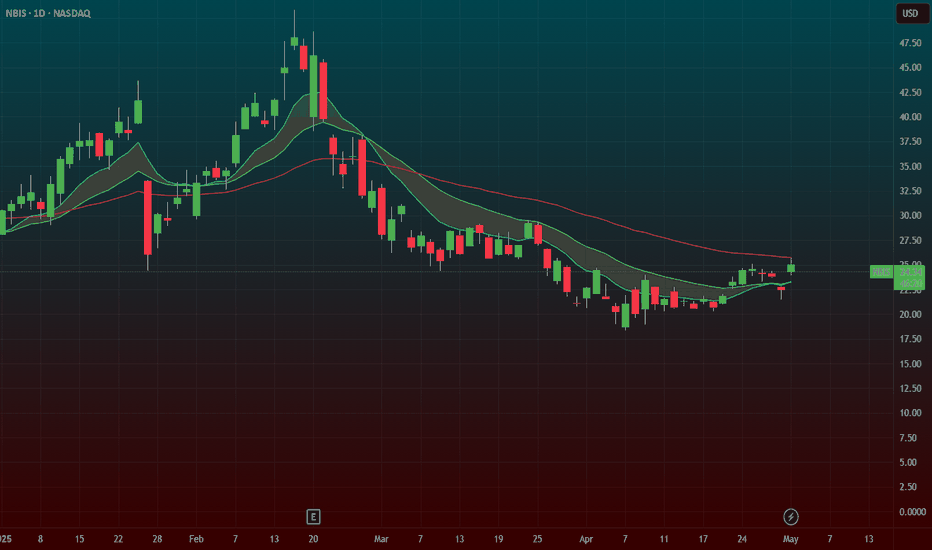The width and height of the screenshot is (932, 550).
Task: Click the lightning bolt event icon
Action: click(x=791, y=517)
